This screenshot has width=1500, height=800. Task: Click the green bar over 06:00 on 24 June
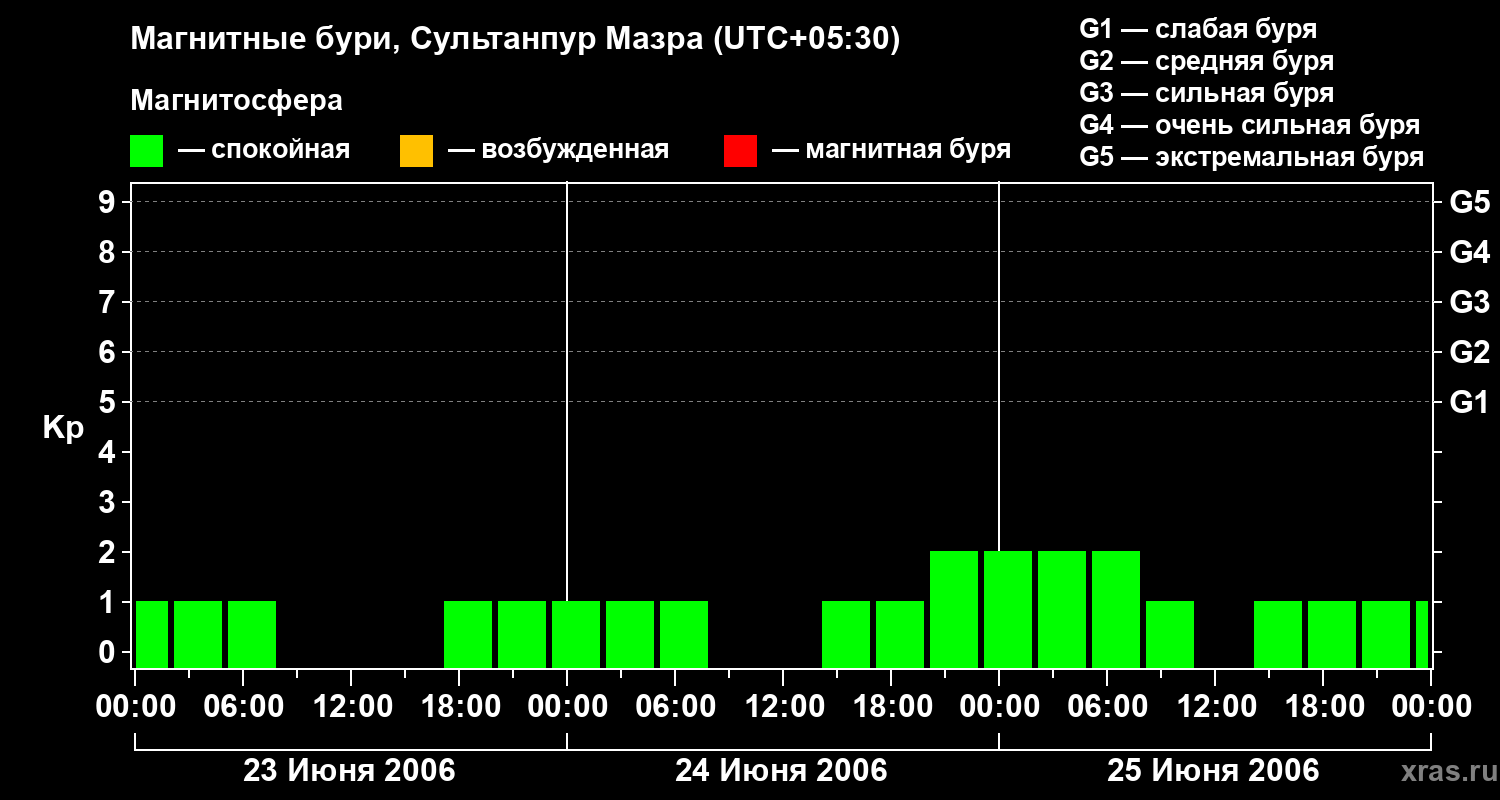[684, 634]
